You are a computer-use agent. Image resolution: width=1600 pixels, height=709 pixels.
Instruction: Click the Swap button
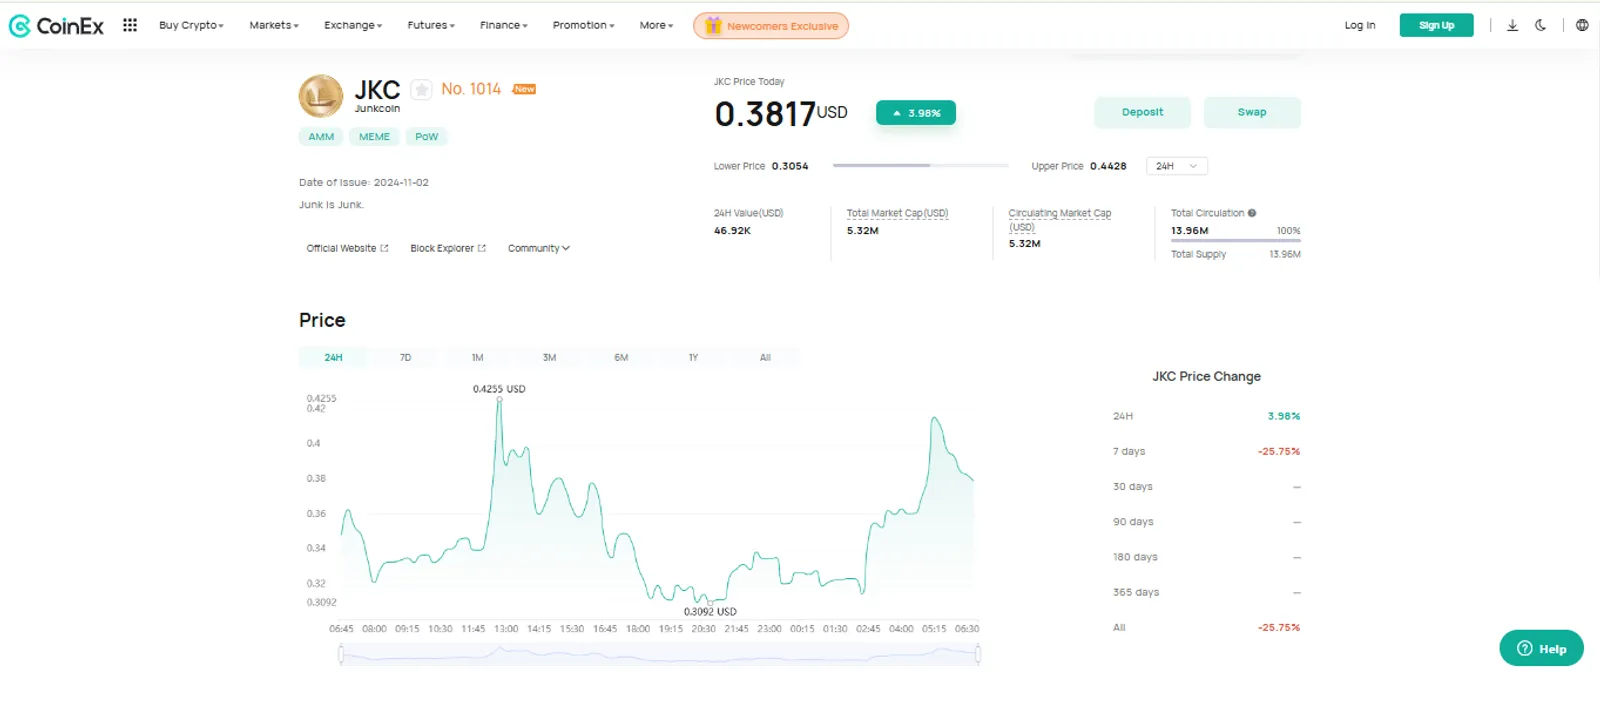click(x=1252, y=112)
